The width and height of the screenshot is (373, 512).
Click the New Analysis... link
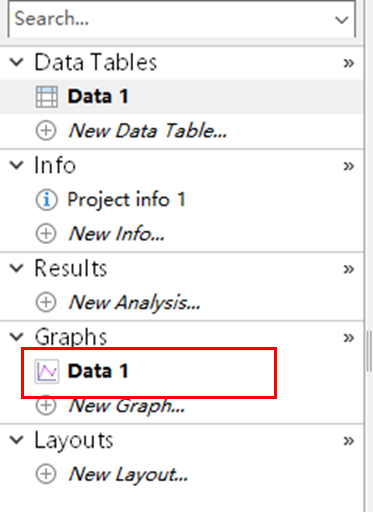point(134,303)
